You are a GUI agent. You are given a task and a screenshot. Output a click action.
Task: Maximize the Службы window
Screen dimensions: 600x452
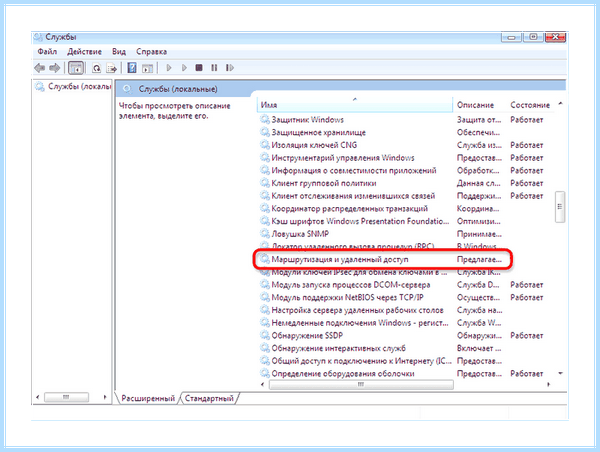pyautogui.click(x=533, y=37)
